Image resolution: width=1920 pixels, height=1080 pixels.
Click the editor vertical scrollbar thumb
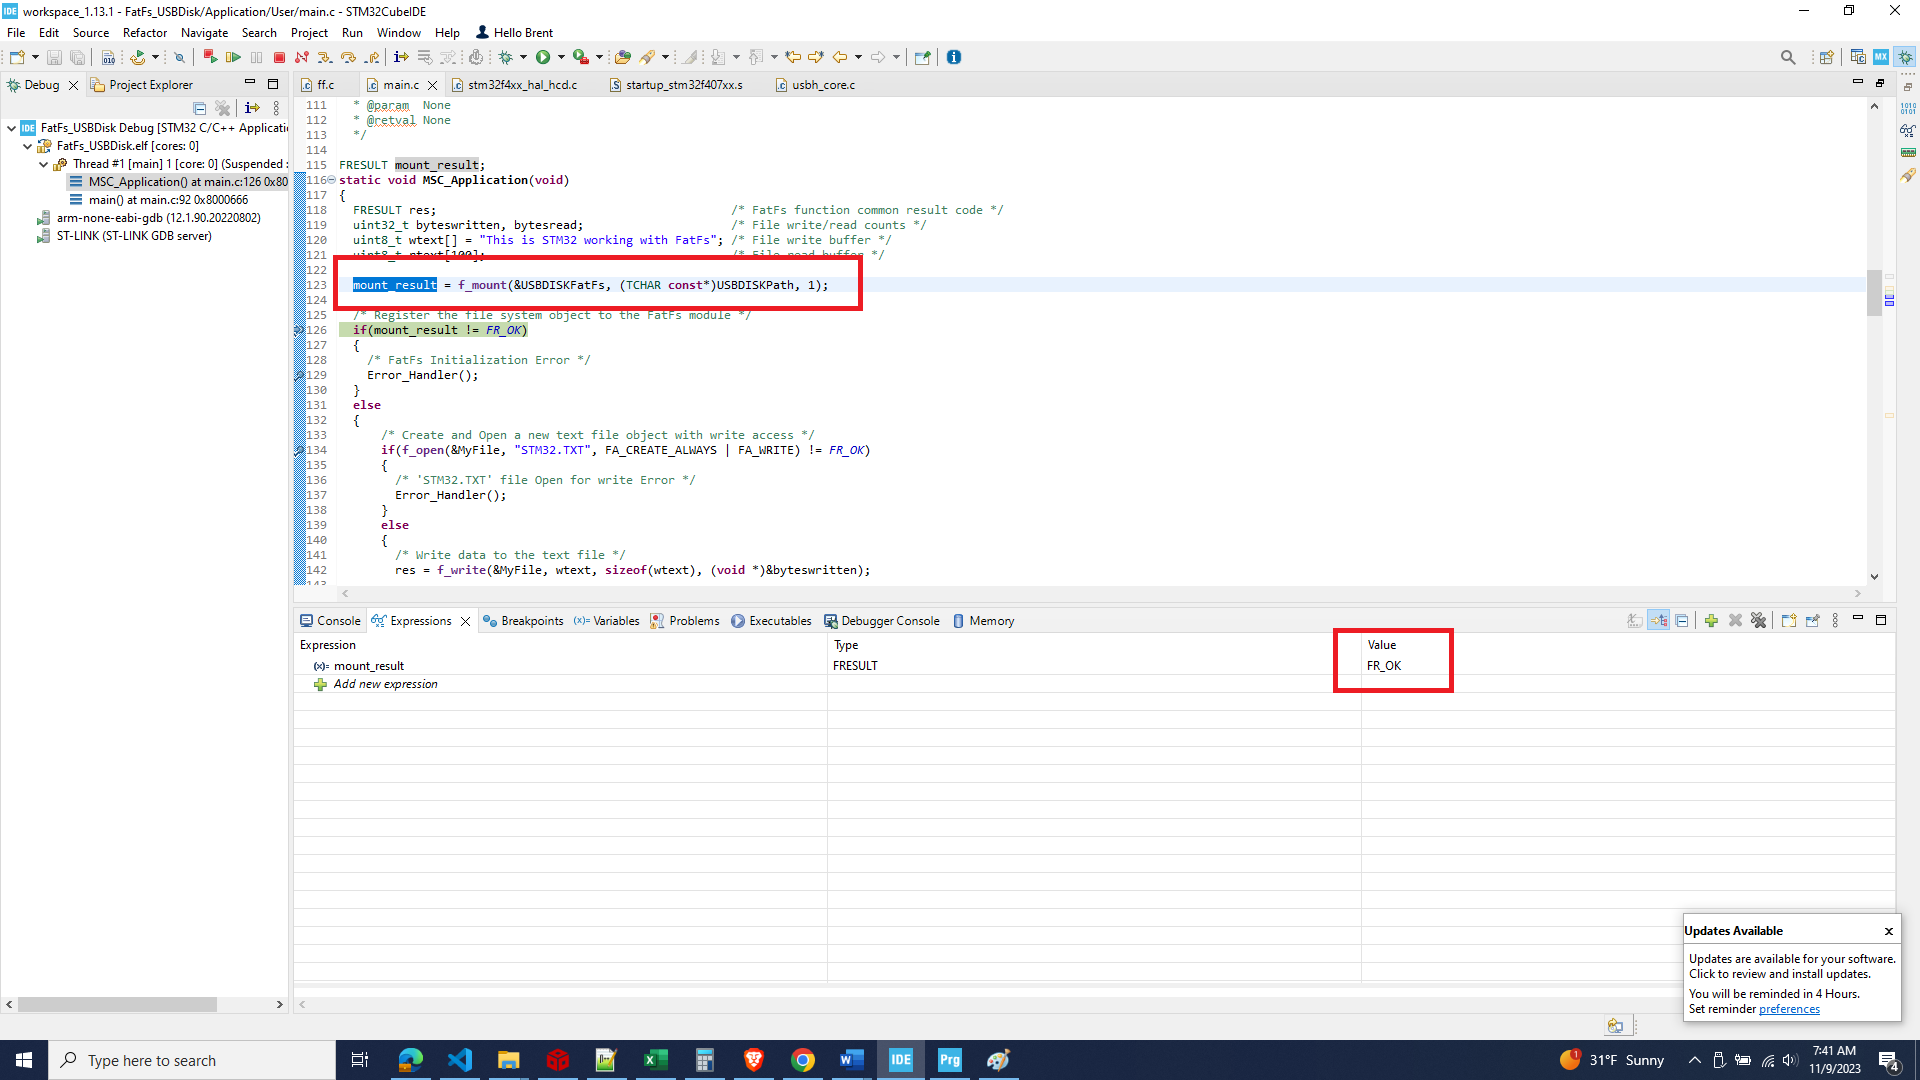point(1874,292)
